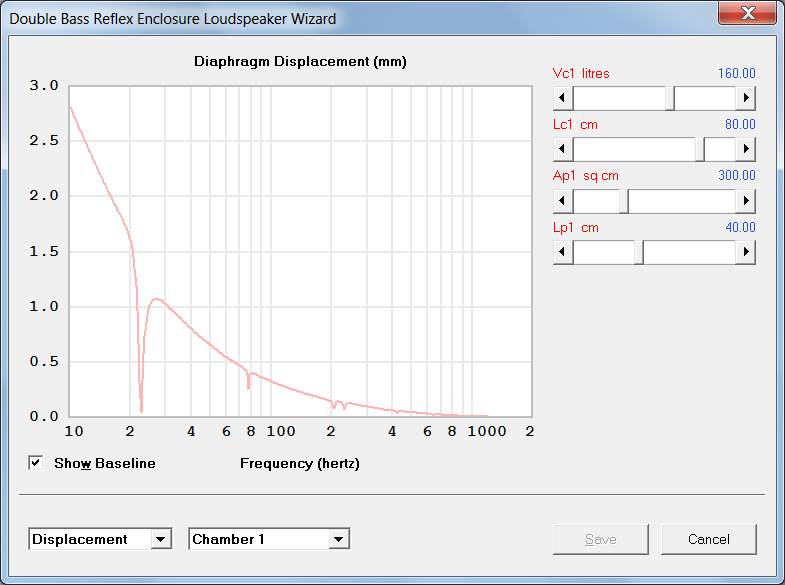Close the Loudspeaker Wizard window
The height and width of the screenshot is (585, 785).
tap(748, 13)
